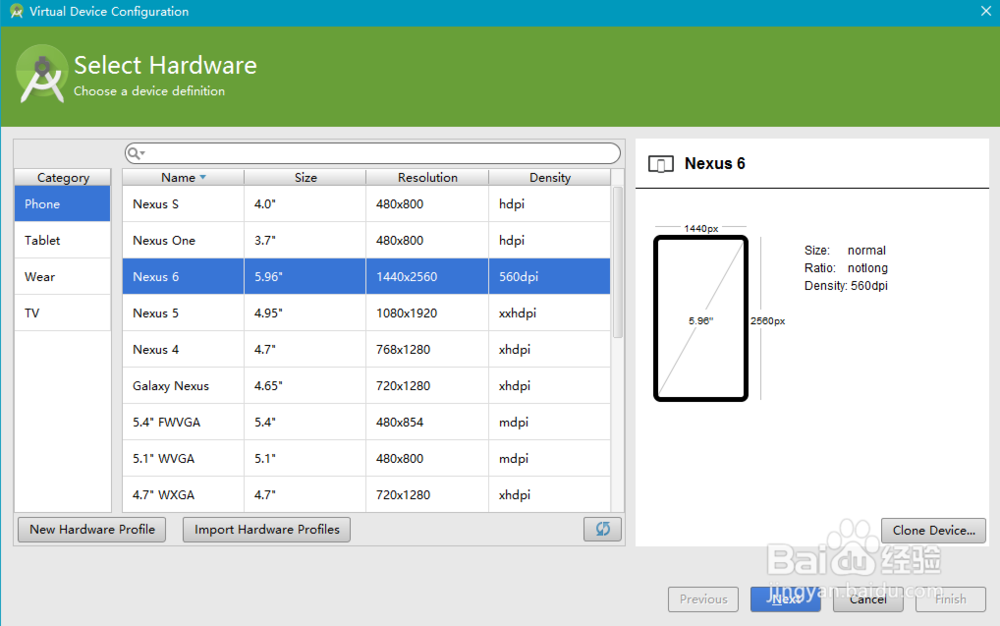This screenshot has width=1000, height=626.
Task: Click the Finish button
Action: pos(950,599)
